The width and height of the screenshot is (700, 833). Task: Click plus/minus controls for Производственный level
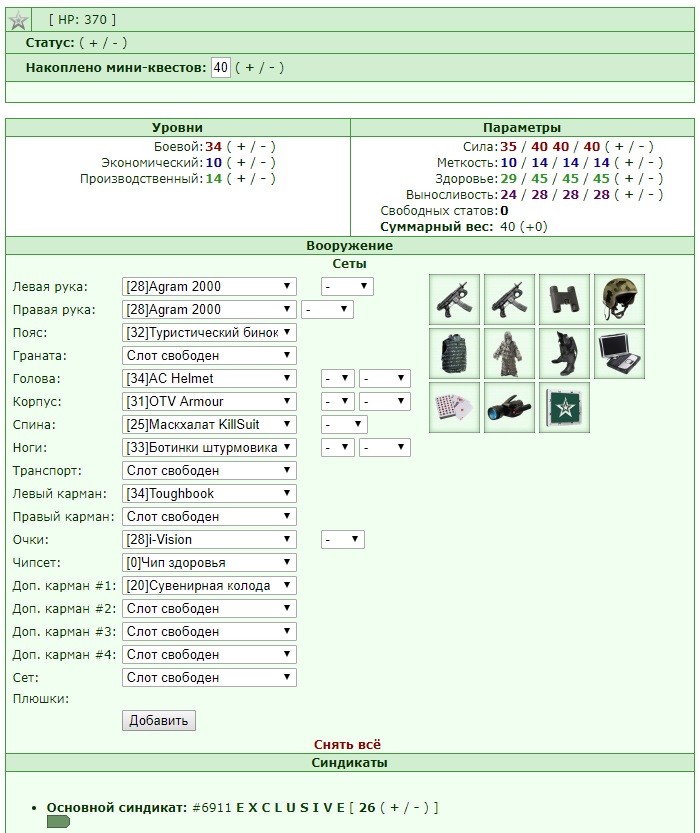click(251, 178)
